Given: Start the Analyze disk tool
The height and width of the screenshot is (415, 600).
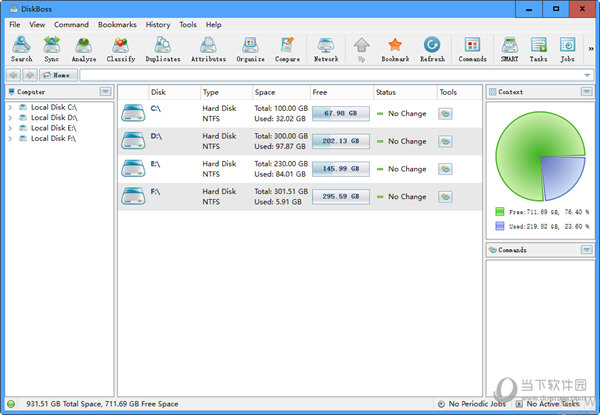Looking at the screenshot, I should click(84, 49).
